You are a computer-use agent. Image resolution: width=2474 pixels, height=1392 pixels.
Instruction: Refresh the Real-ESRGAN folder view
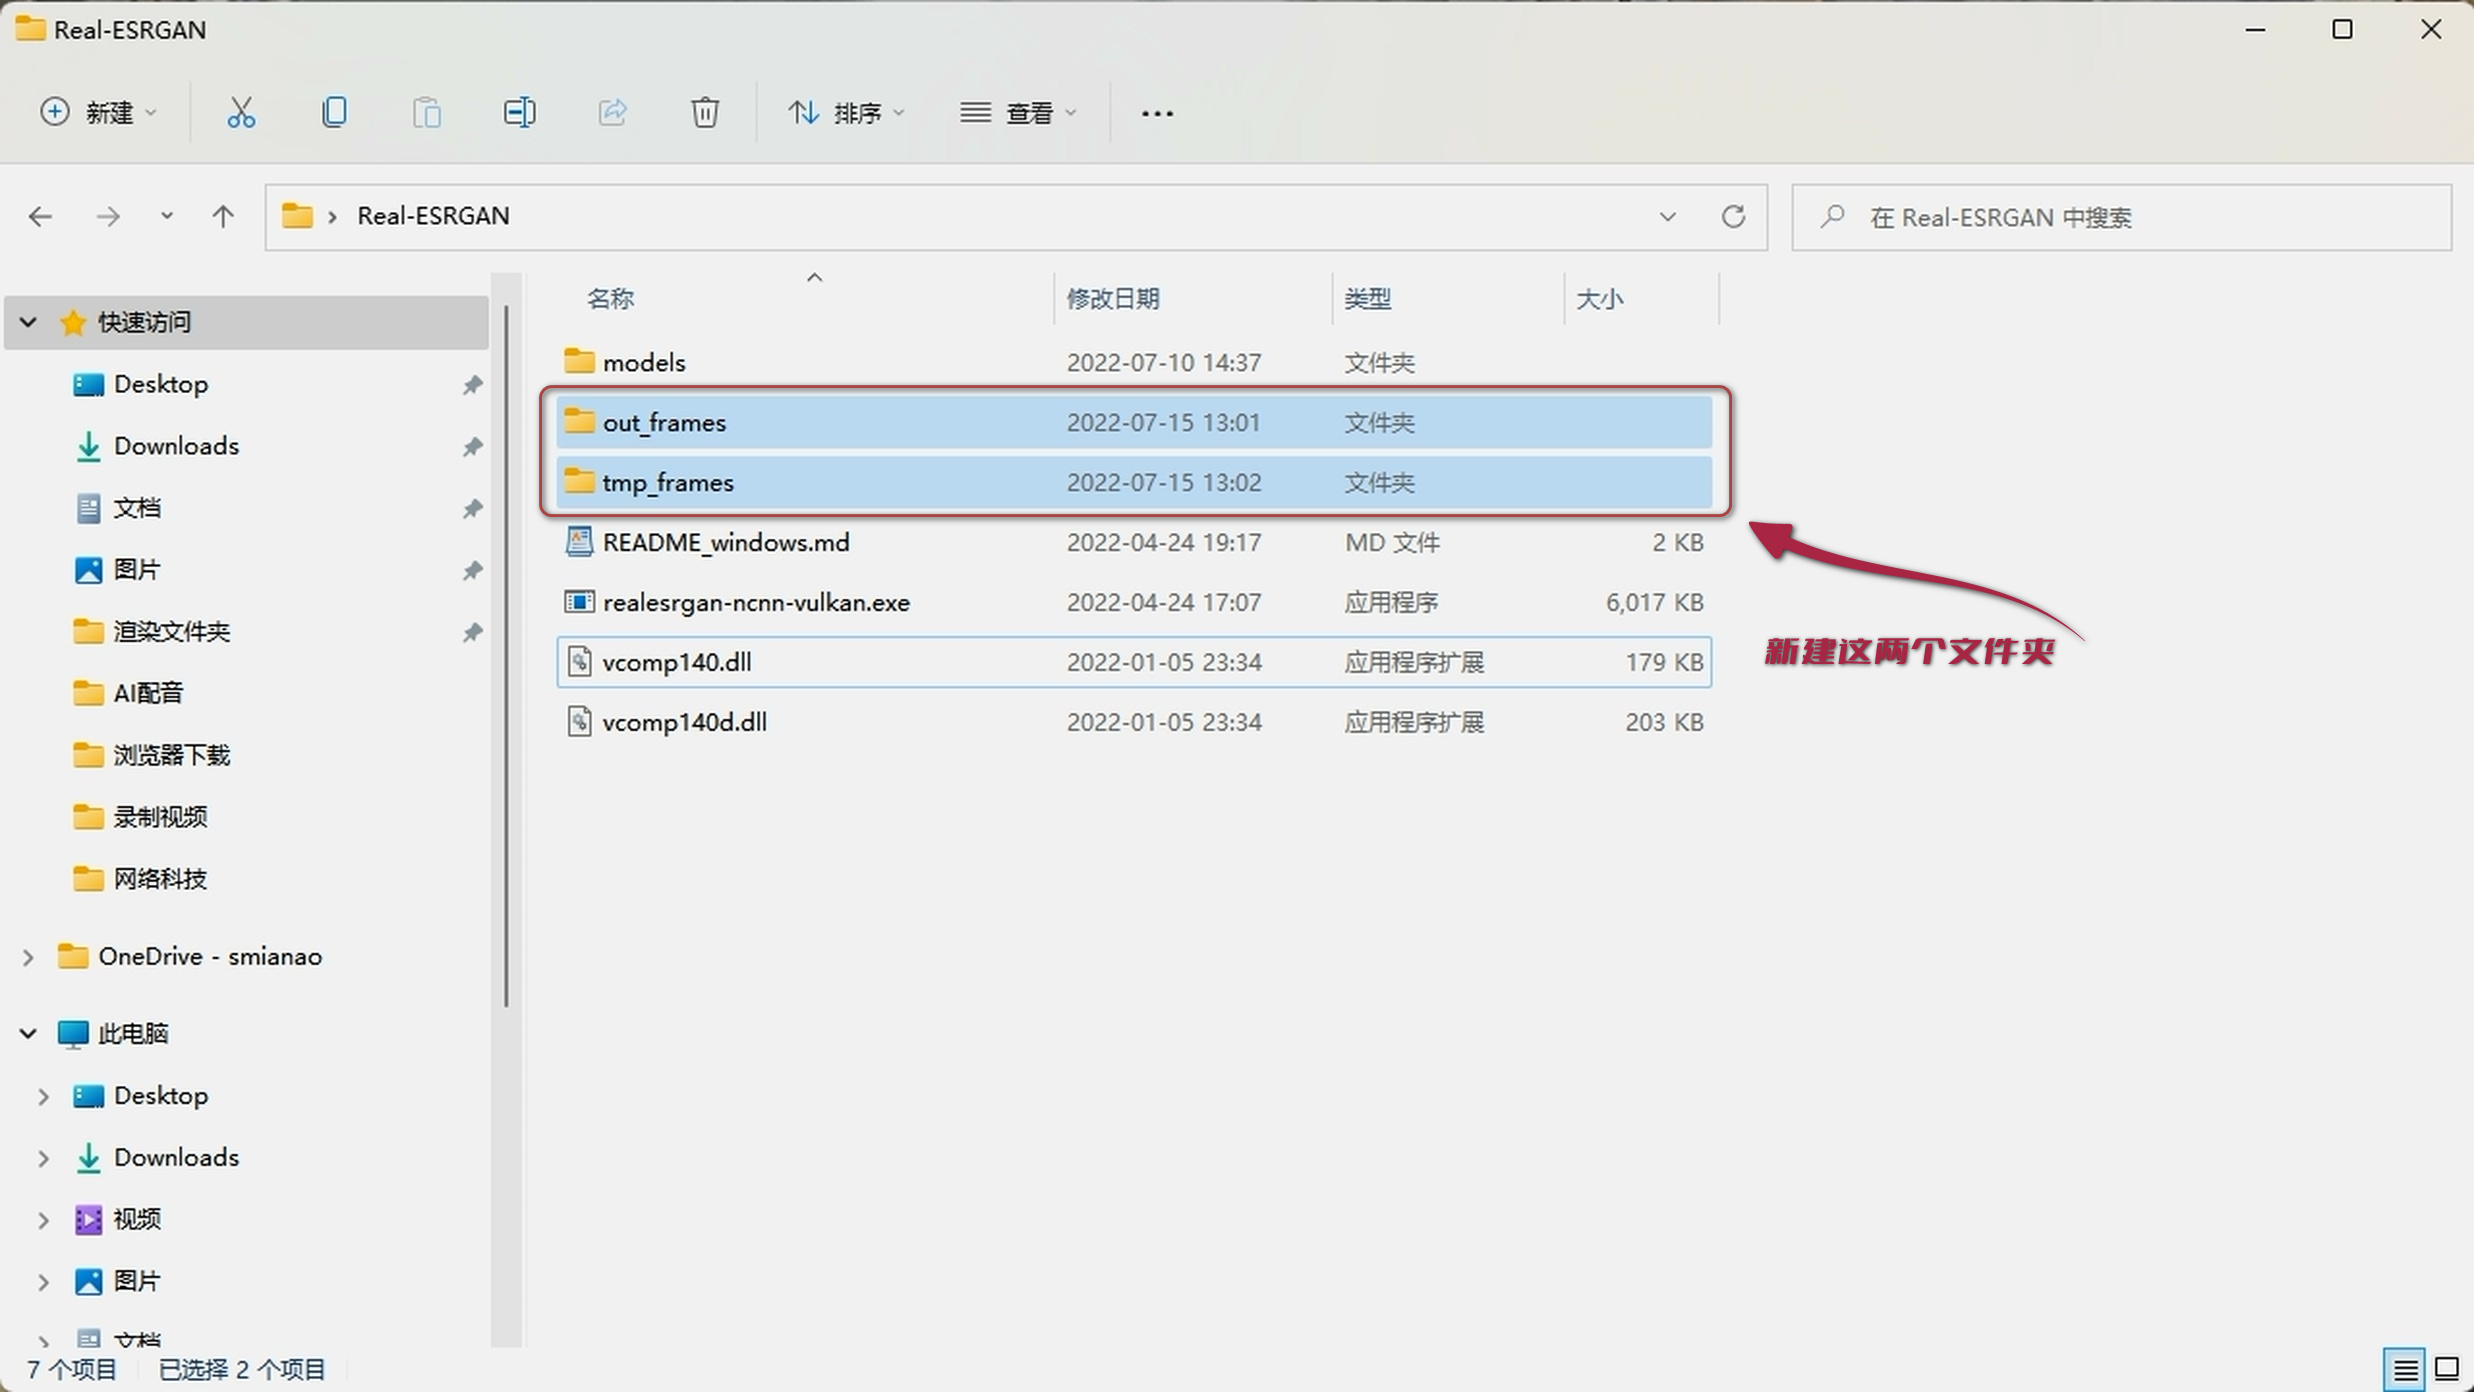[1733, 216]
